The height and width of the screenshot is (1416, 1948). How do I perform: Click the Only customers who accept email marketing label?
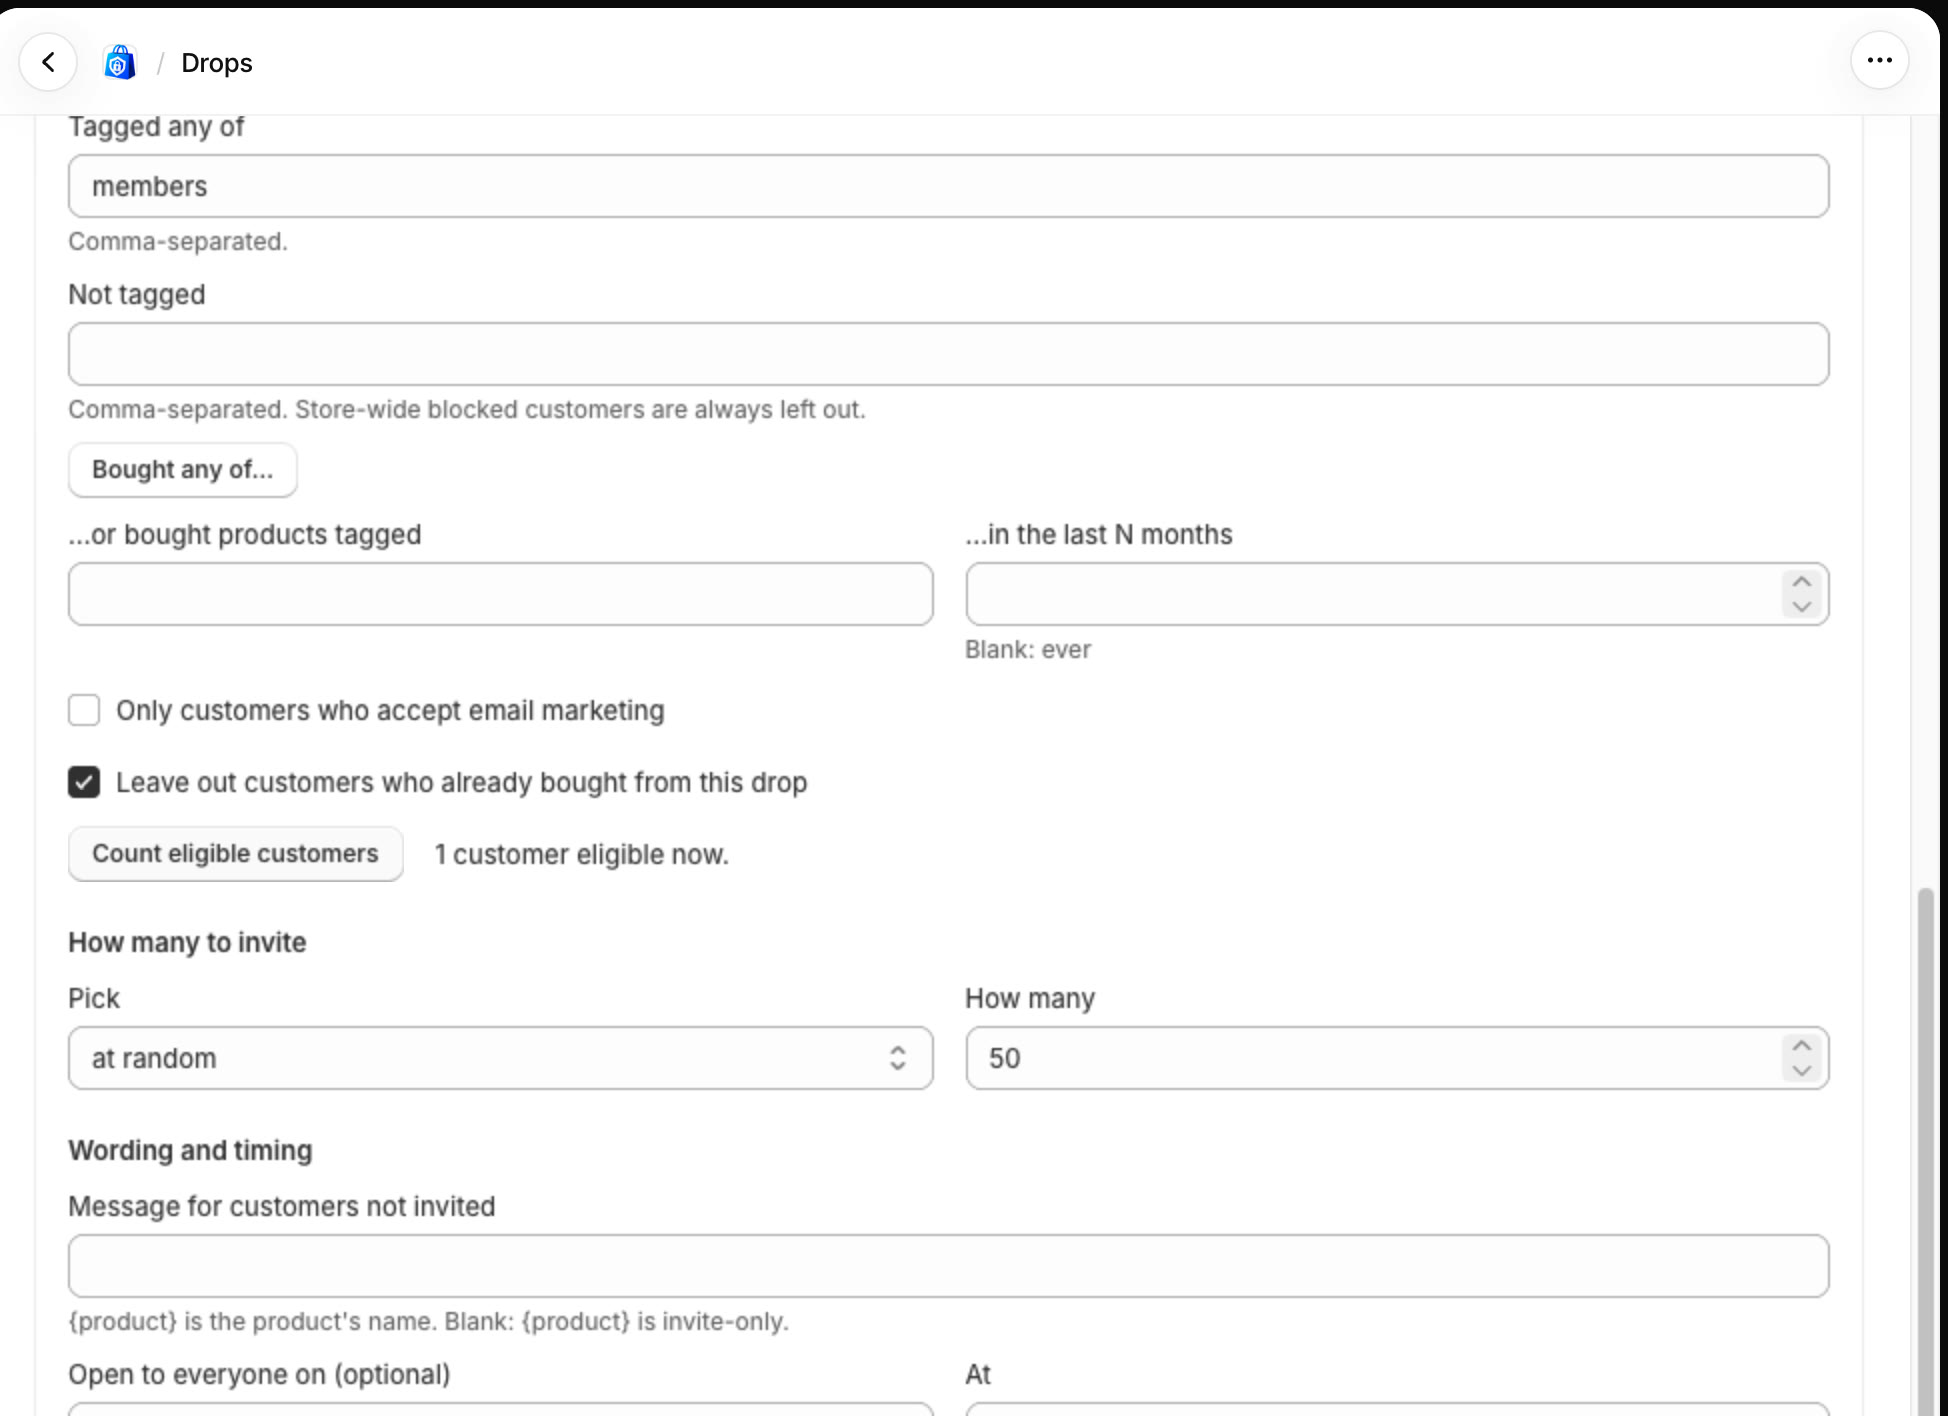coord(390,711)
